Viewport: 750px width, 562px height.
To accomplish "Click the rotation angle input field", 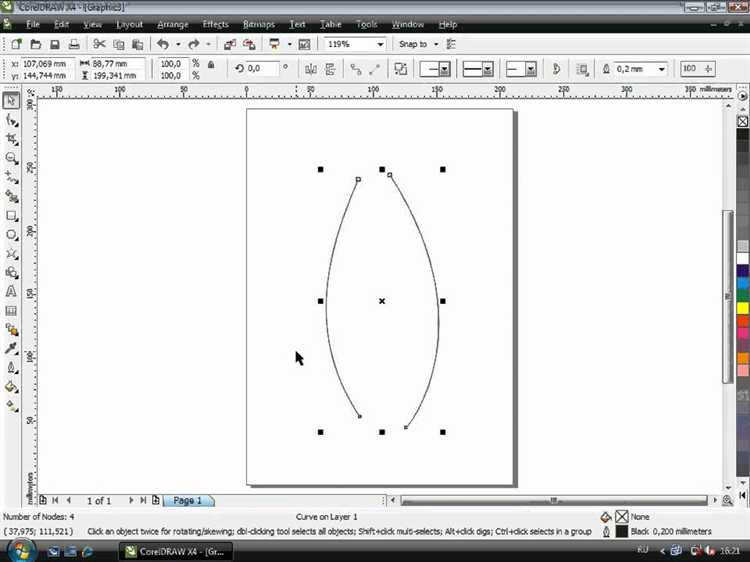I will point(262,69).
